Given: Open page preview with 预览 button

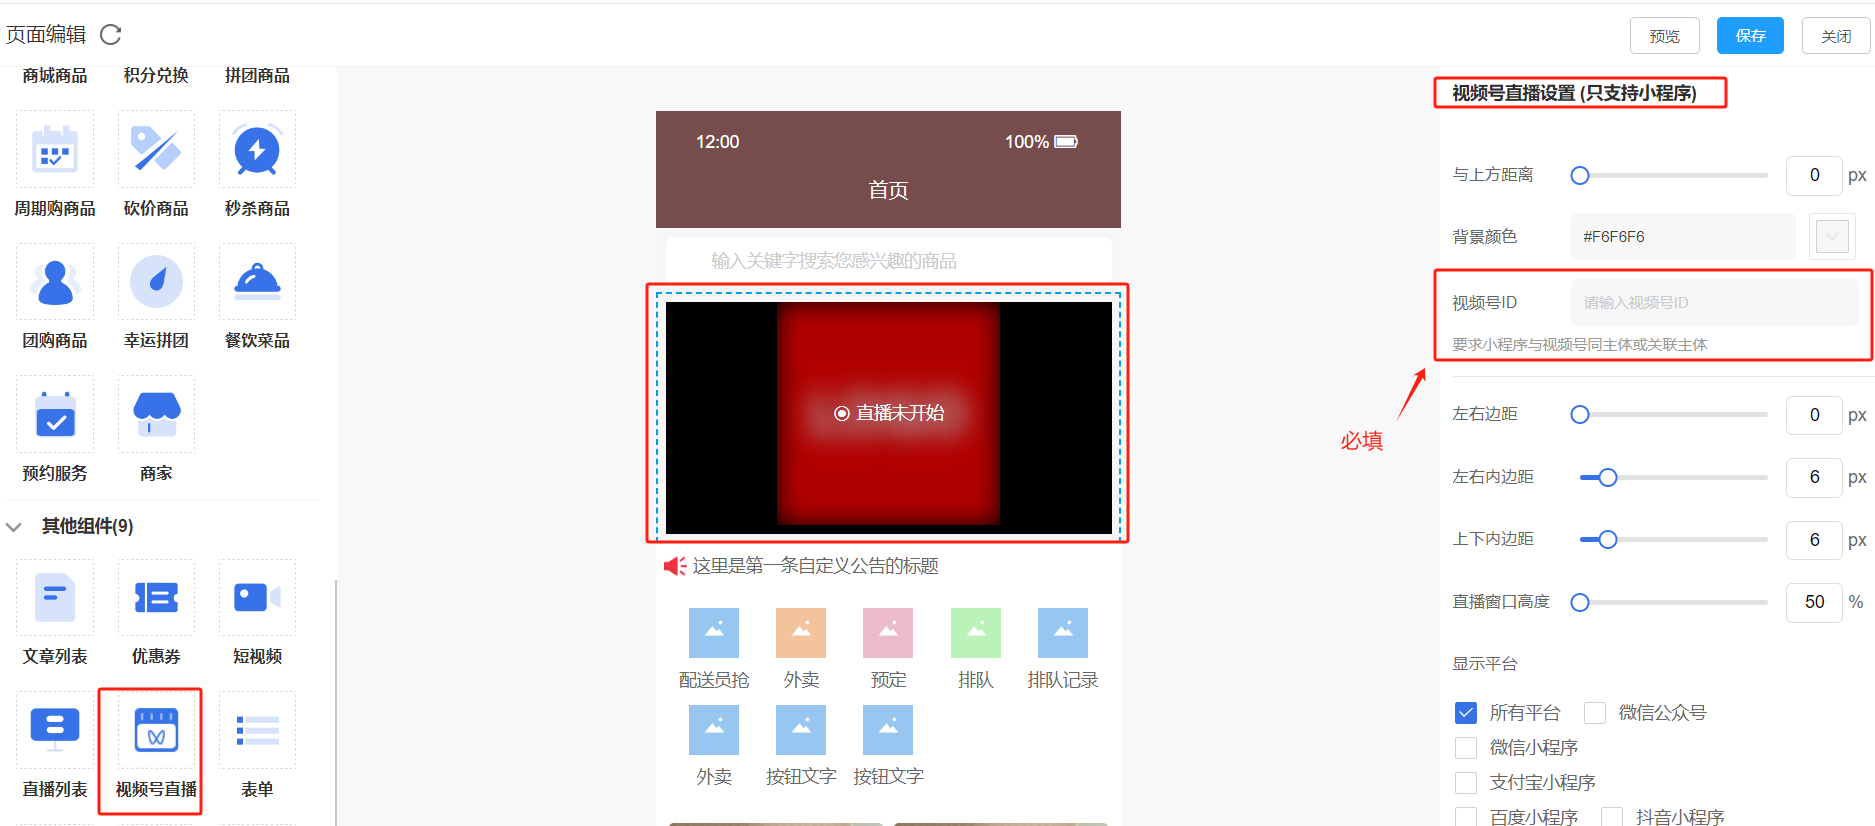Looking at the screenshot, I should click(x=1664, y=36).
